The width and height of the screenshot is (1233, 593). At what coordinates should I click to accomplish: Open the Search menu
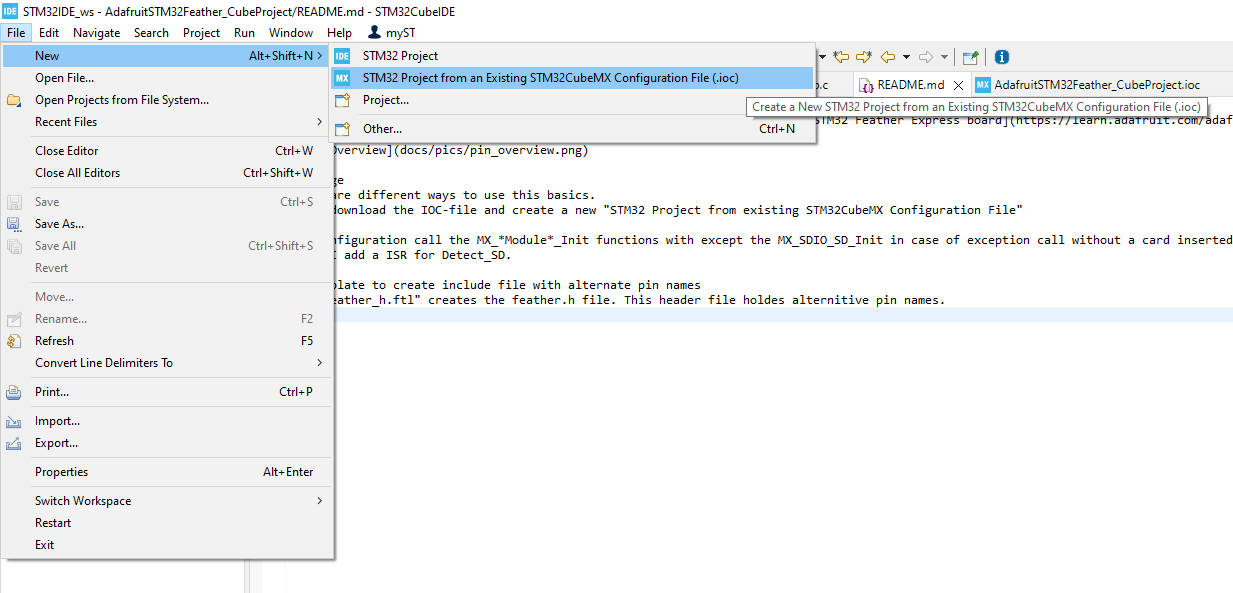(x=151, y=33)
